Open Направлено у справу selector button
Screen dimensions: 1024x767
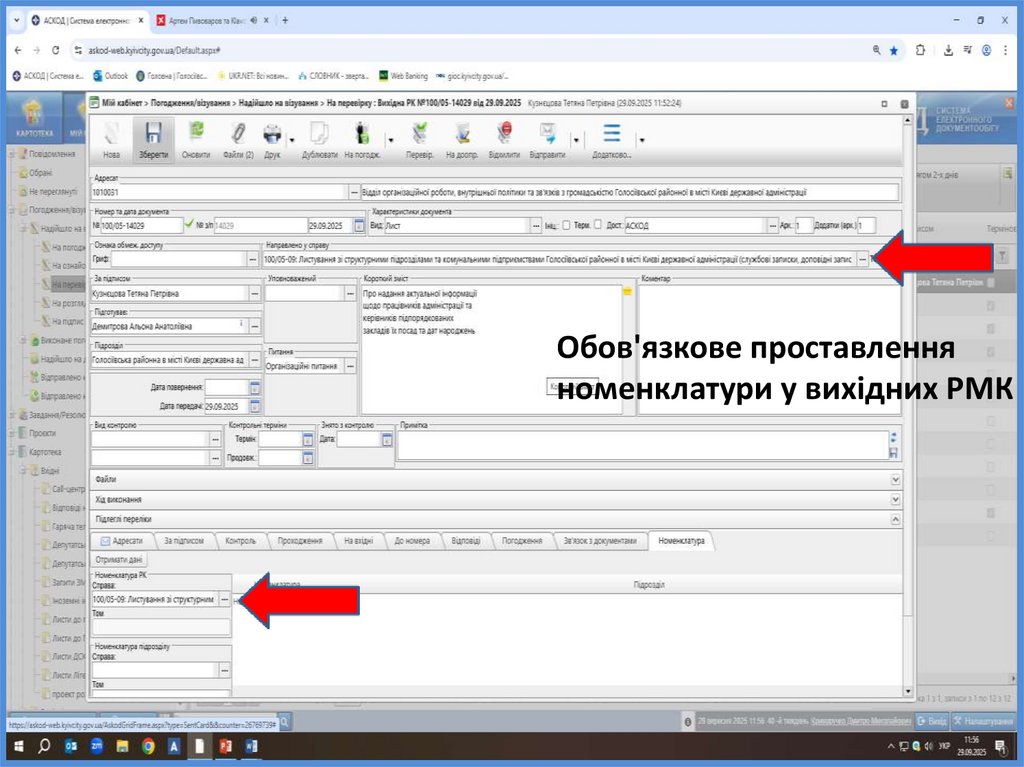tap(862, 259)
